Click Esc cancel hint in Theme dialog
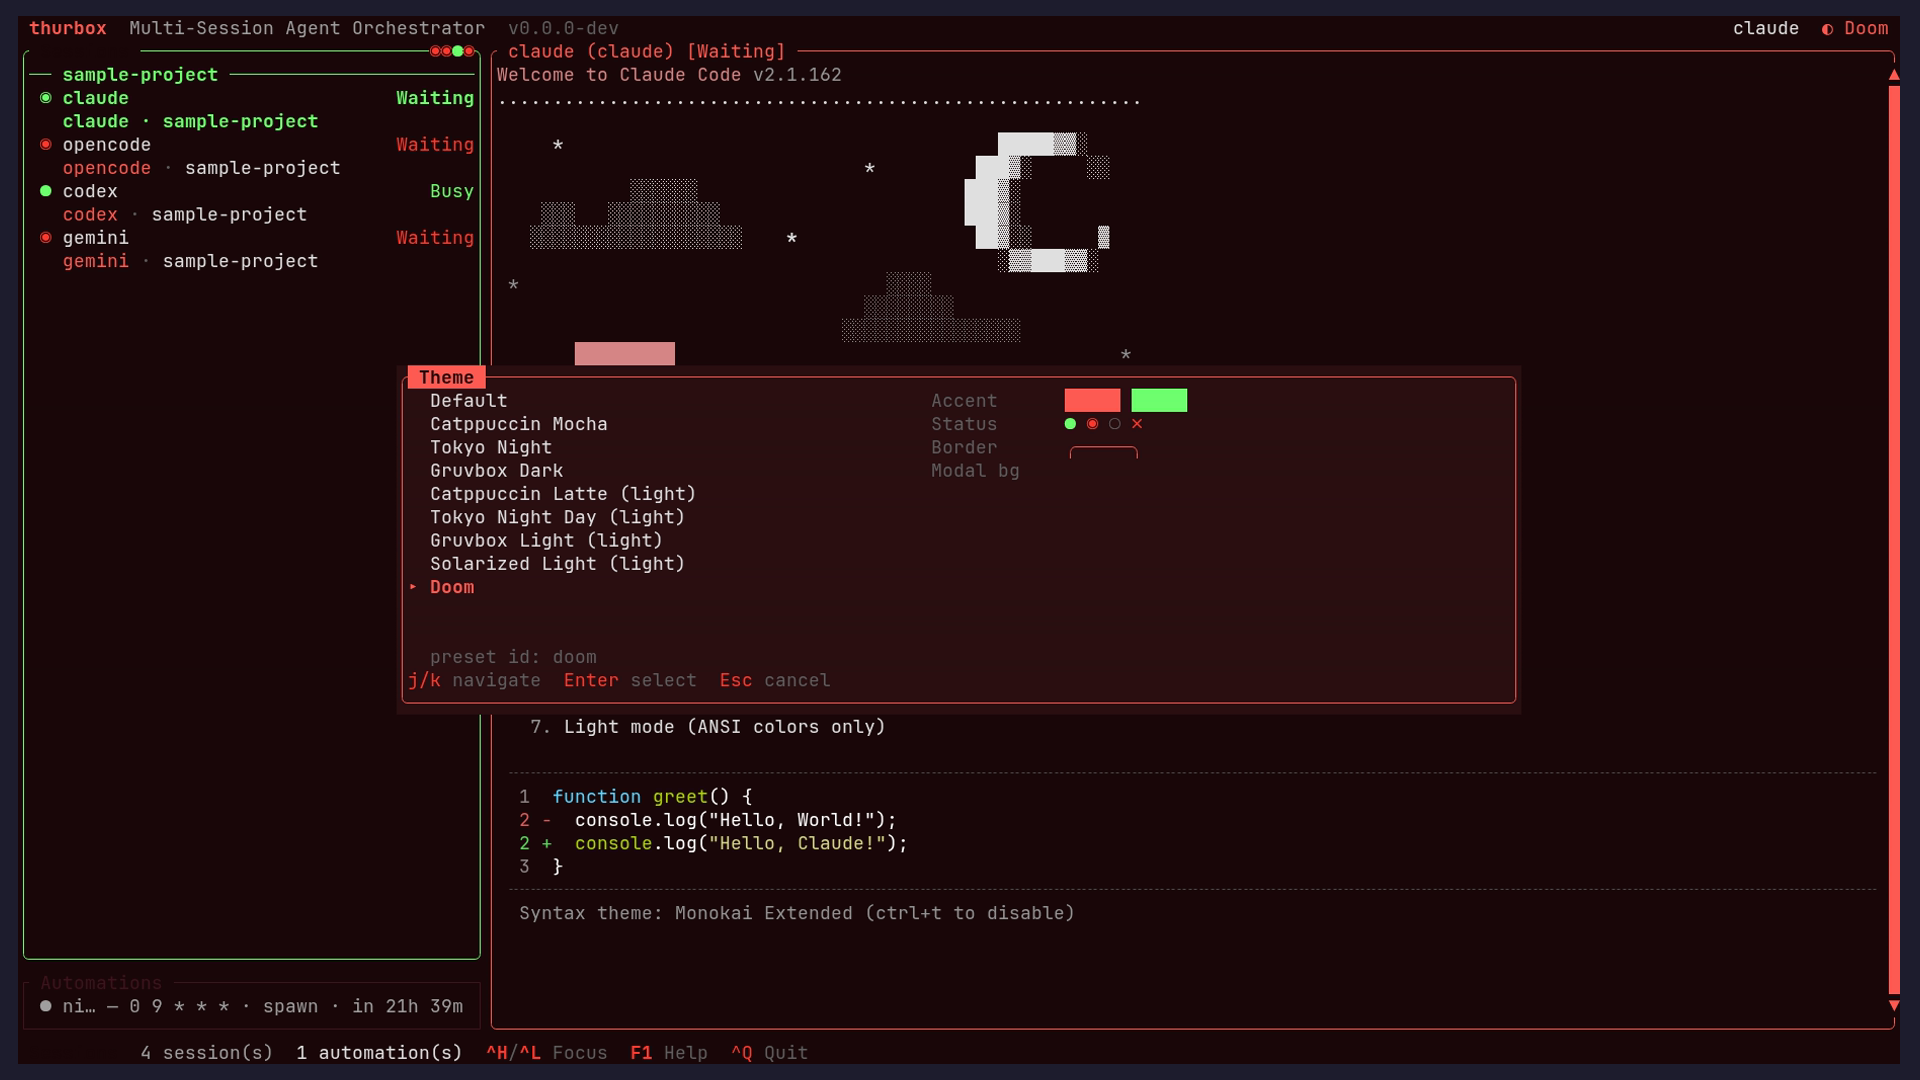Viewport: 1920px width, 1080px height. point(775,681)
